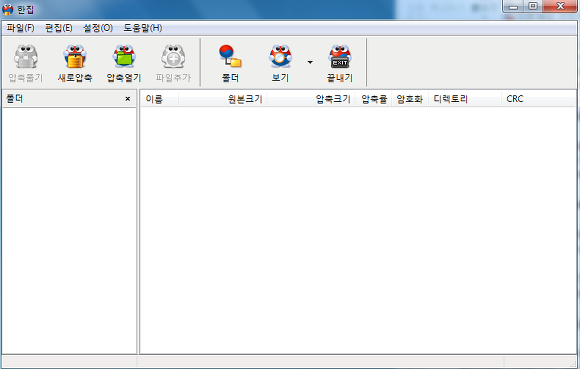Sort by 압축률 column header
The image size is (580, 369).
(374, 99)
